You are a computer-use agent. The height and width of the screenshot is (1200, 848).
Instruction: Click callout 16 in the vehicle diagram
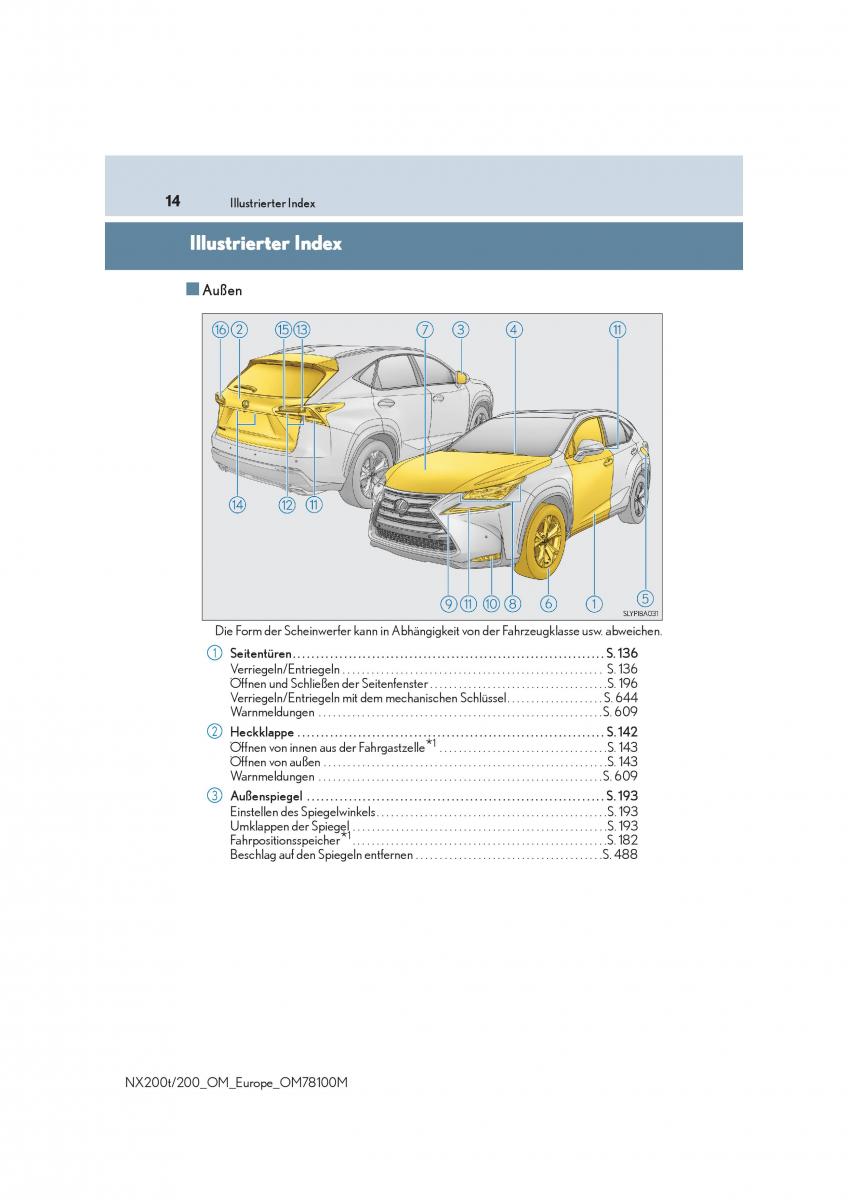click(220, 329)
